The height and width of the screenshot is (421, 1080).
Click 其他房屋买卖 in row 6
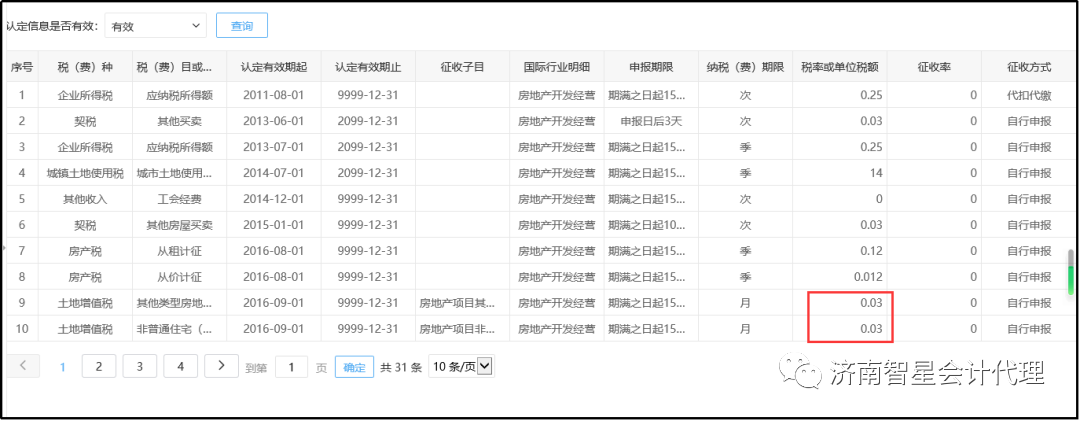coord(179,225)
